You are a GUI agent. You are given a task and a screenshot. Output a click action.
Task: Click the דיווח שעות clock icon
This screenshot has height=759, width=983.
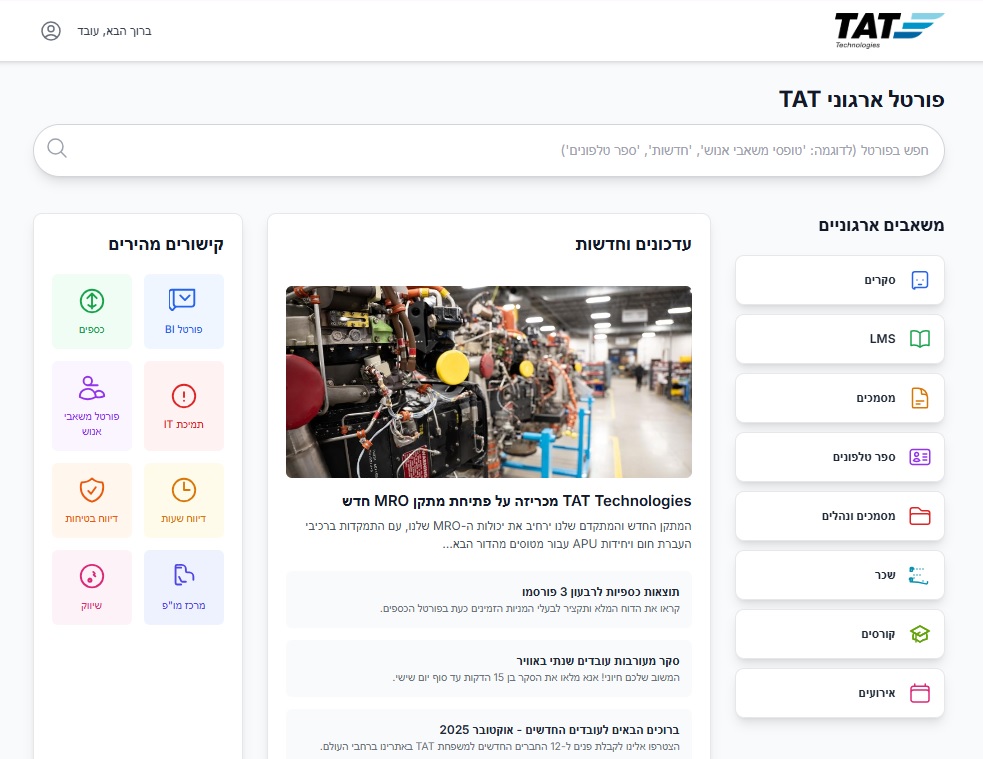pyautogui.click(x=183, y=489)
